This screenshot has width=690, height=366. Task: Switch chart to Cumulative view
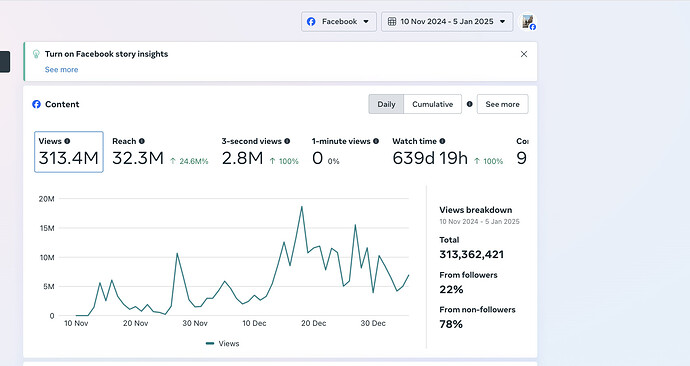433,104
